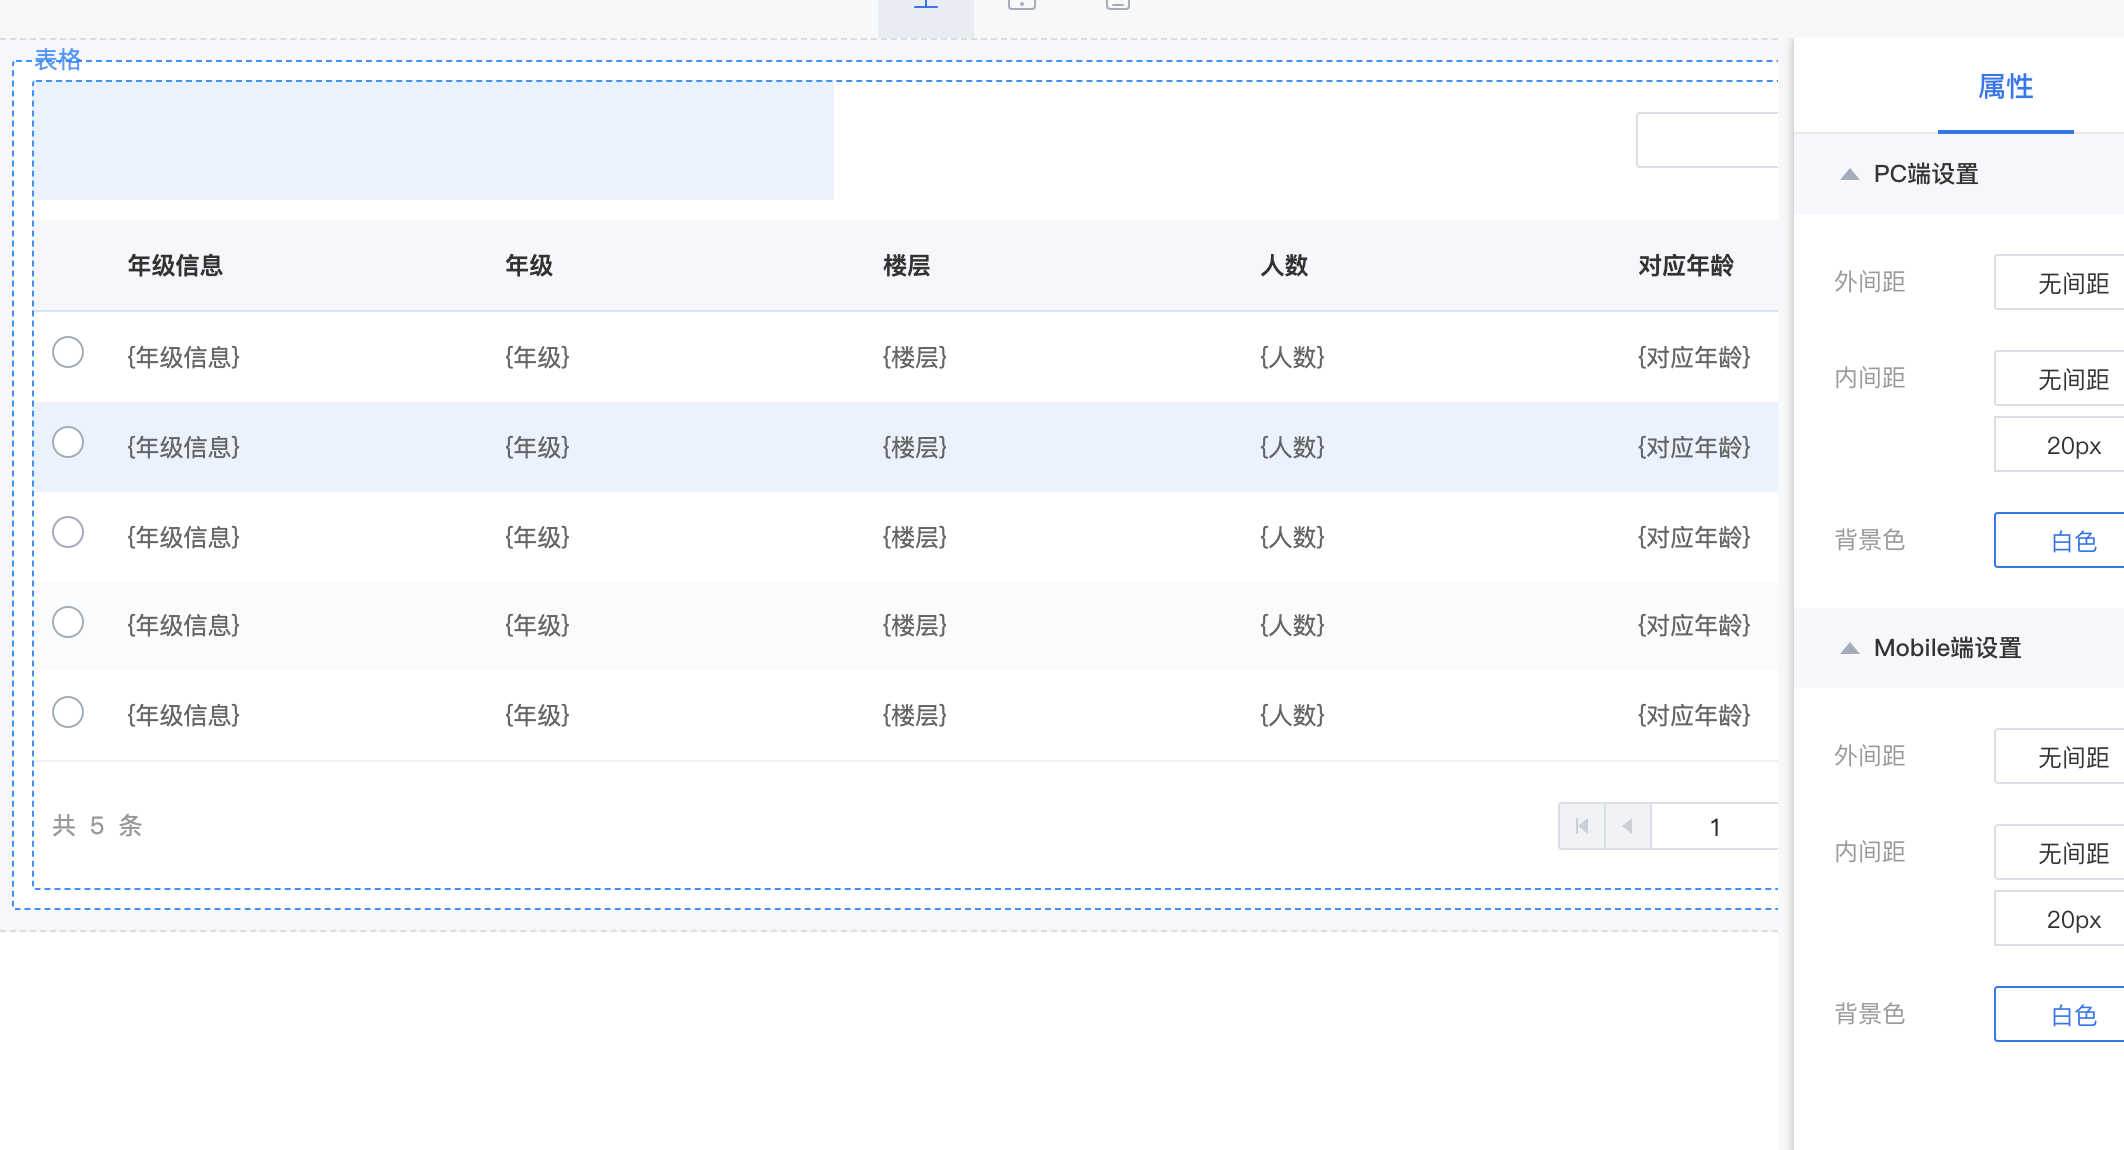Switch to PC desktop preview icon
This screenshot has height=1150, width=2124.
click(x=926, y=6)
